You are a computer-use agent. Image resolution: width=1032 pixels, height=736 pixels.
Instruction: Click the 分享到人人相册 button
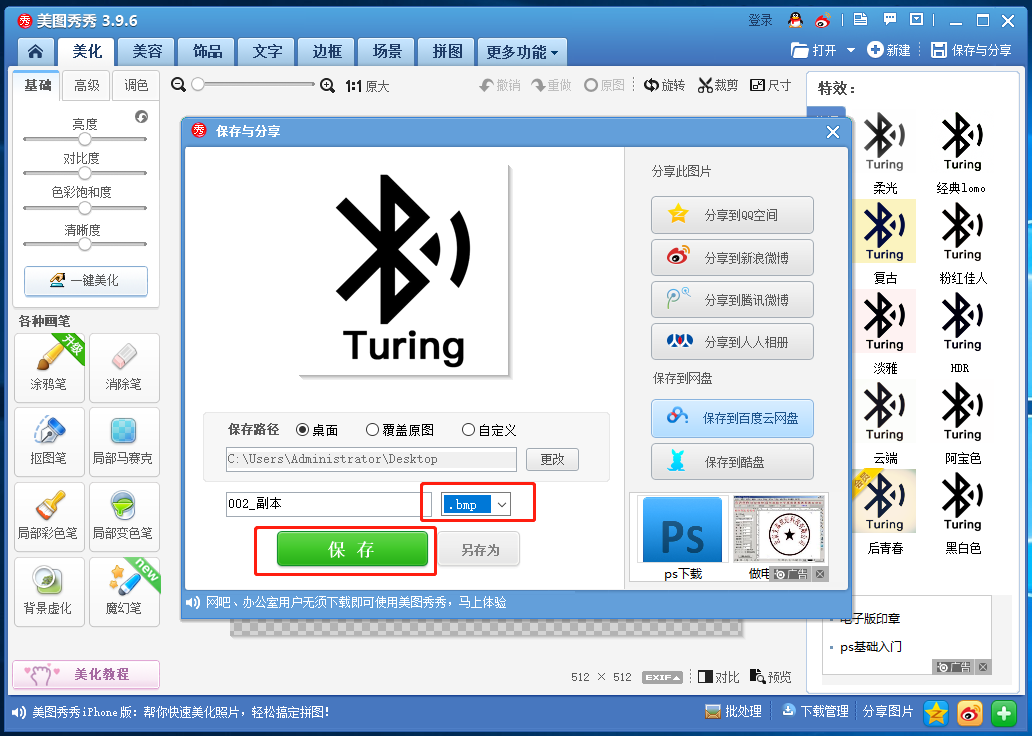point(732,342)
